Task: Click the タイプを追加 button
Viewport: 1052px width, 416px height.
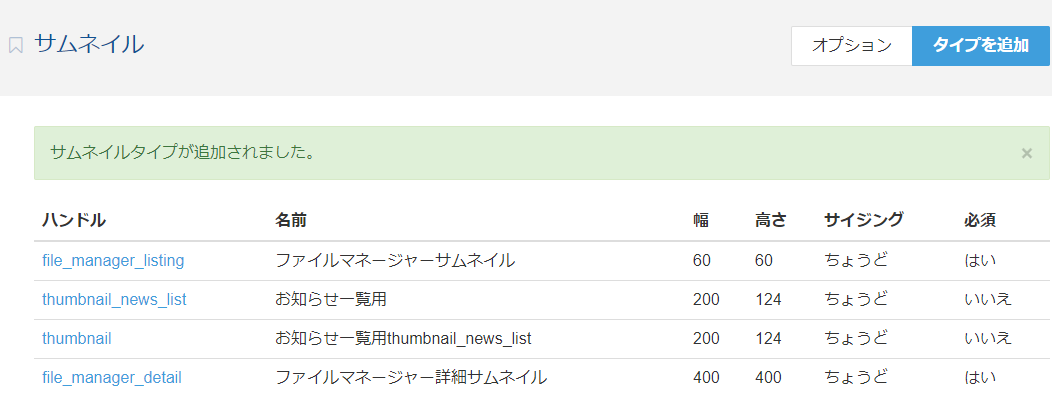Action: pos(981,46)
